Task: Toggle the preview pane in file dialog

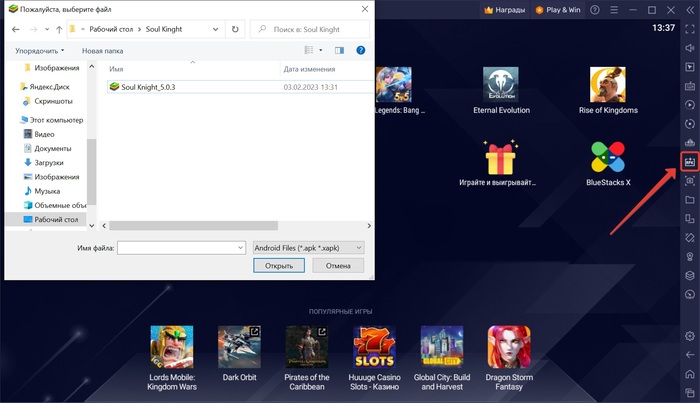Action: (339, 50)
